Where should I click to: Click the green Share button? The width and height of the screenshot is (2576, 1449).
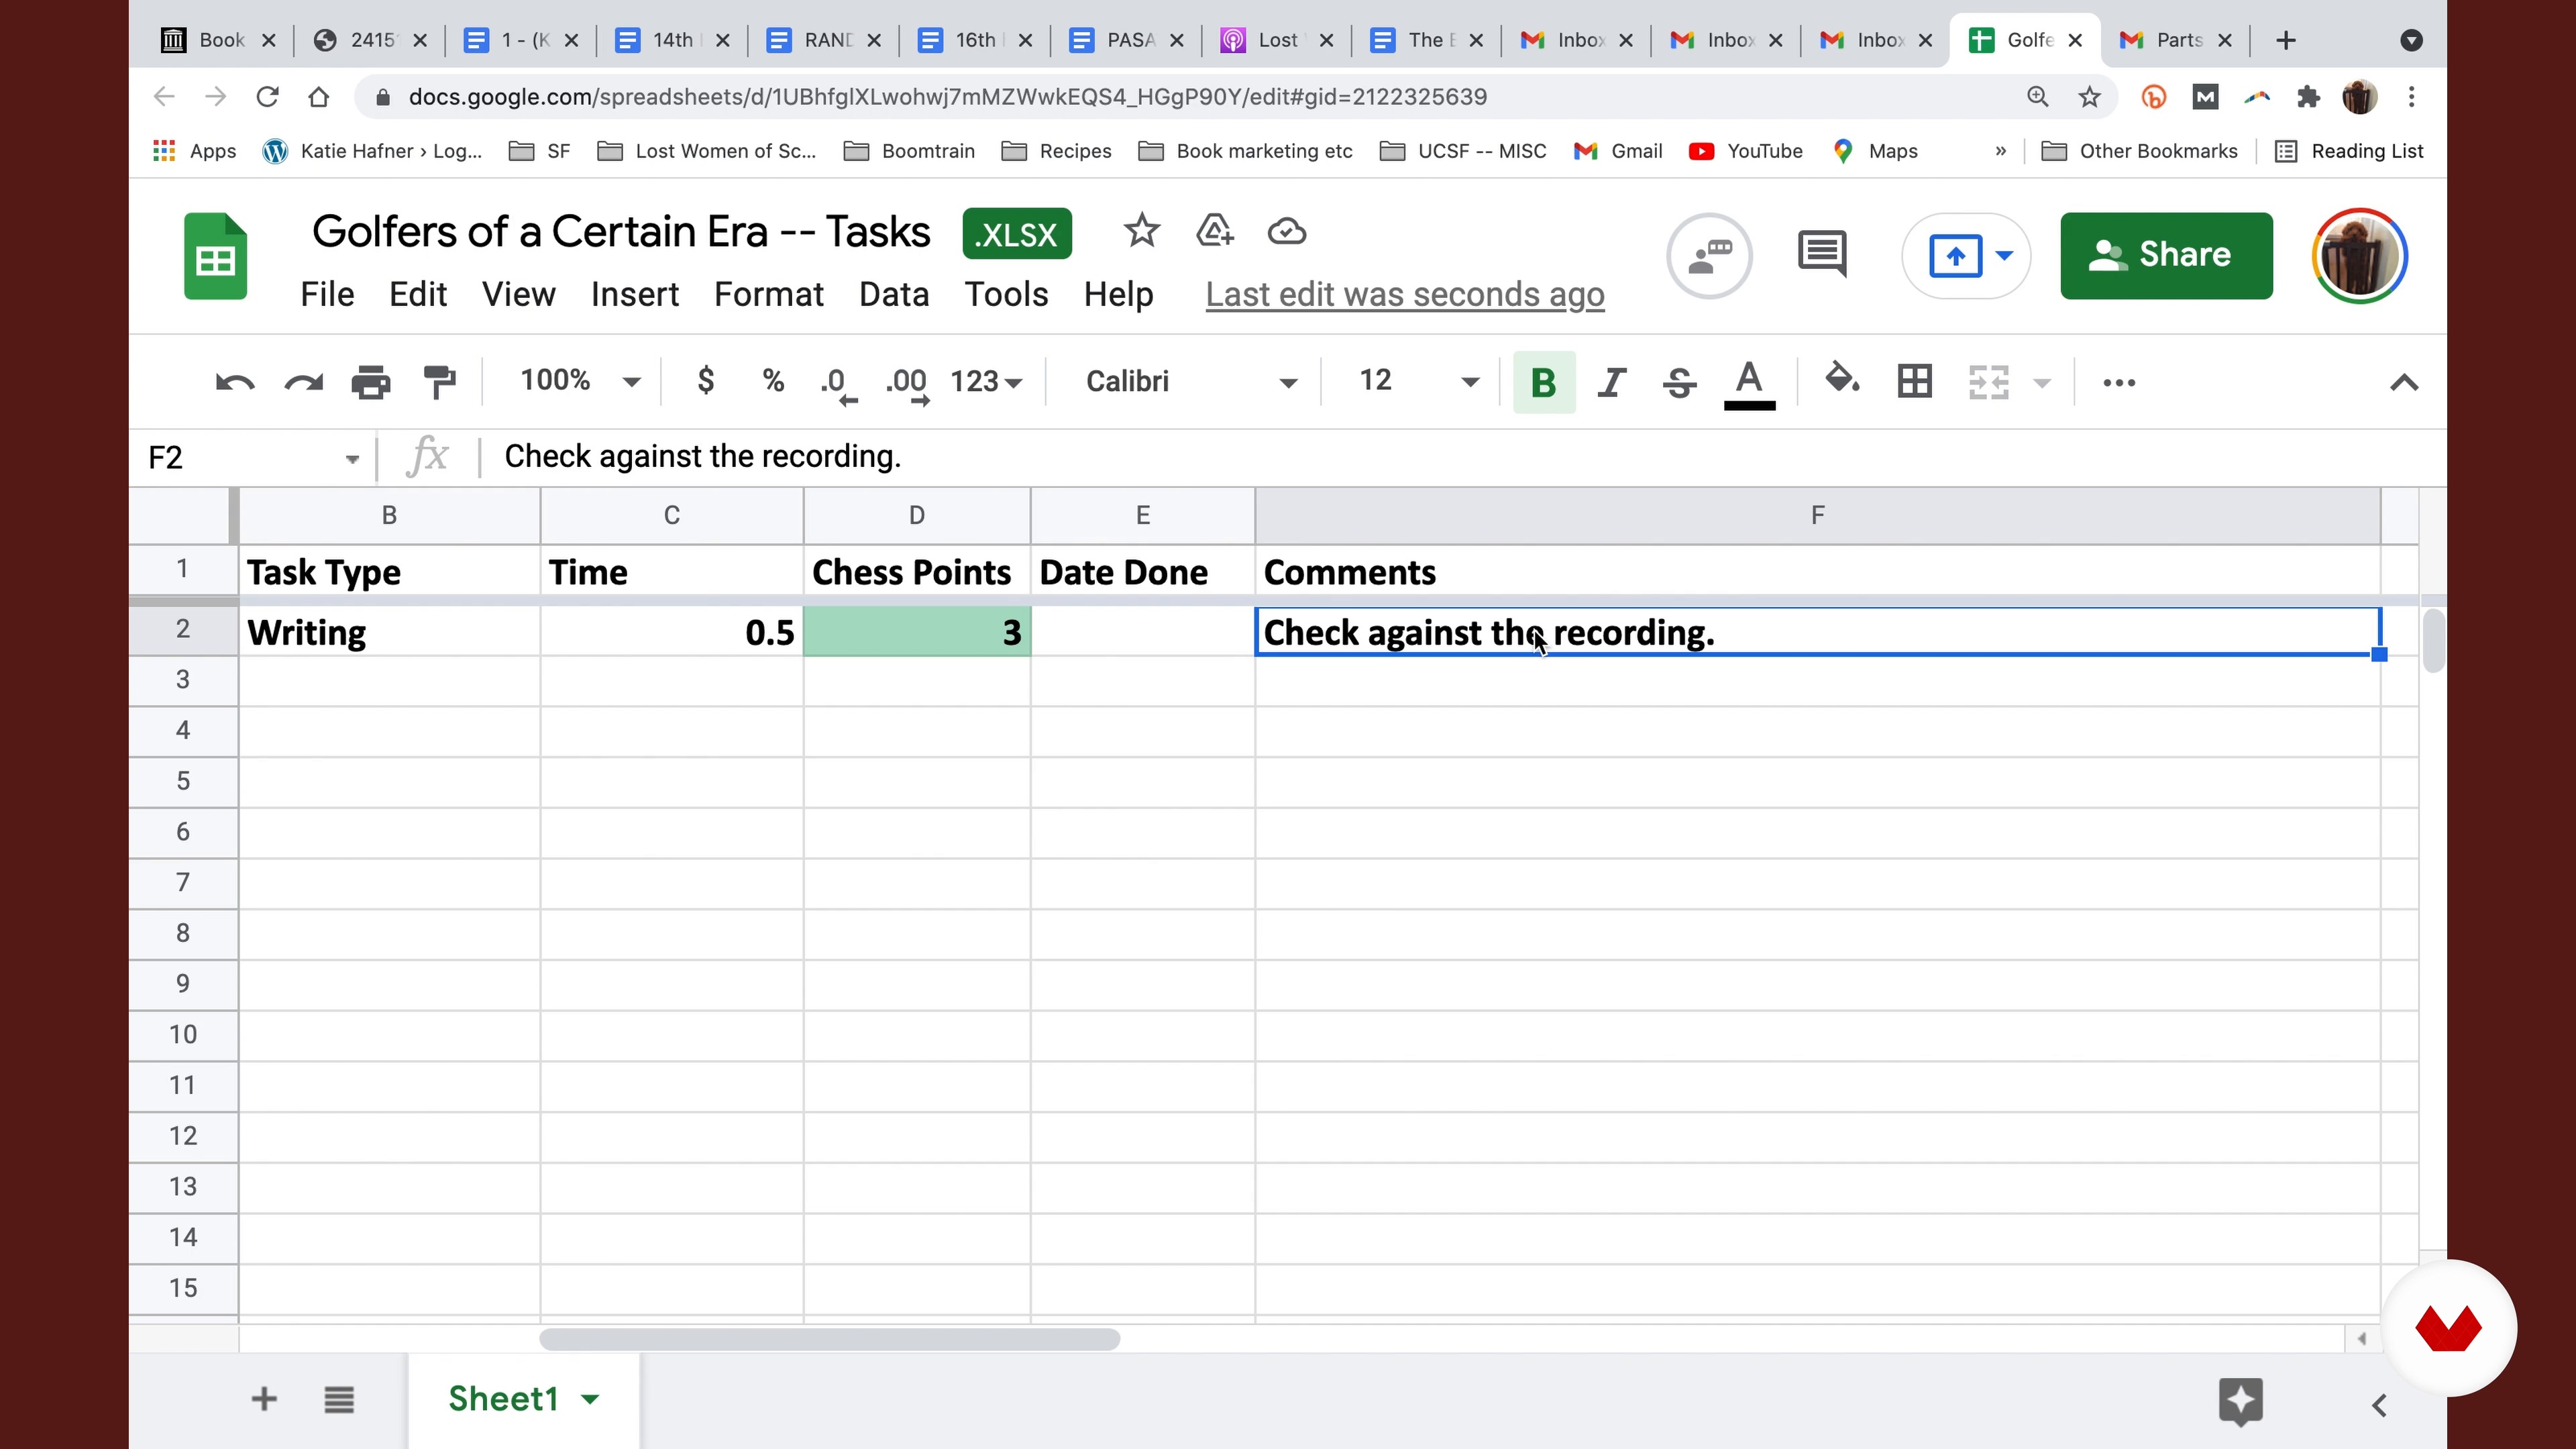[2166, 255]
